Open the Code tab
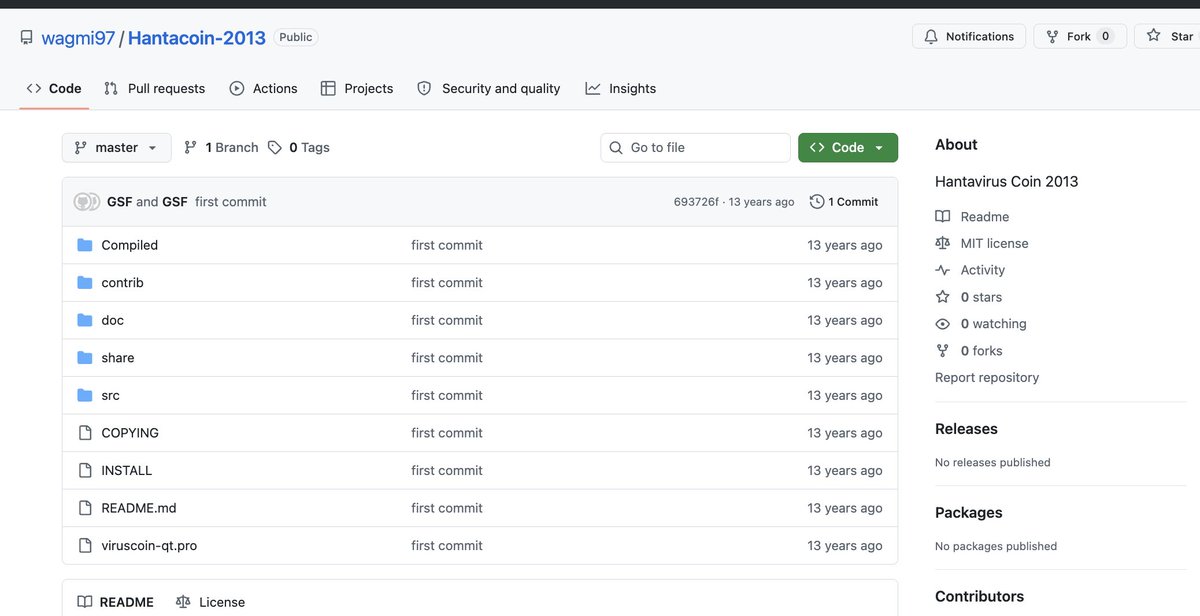This screenshot has height=616, width=1200. pyautogui.click(x=54, y=88)
